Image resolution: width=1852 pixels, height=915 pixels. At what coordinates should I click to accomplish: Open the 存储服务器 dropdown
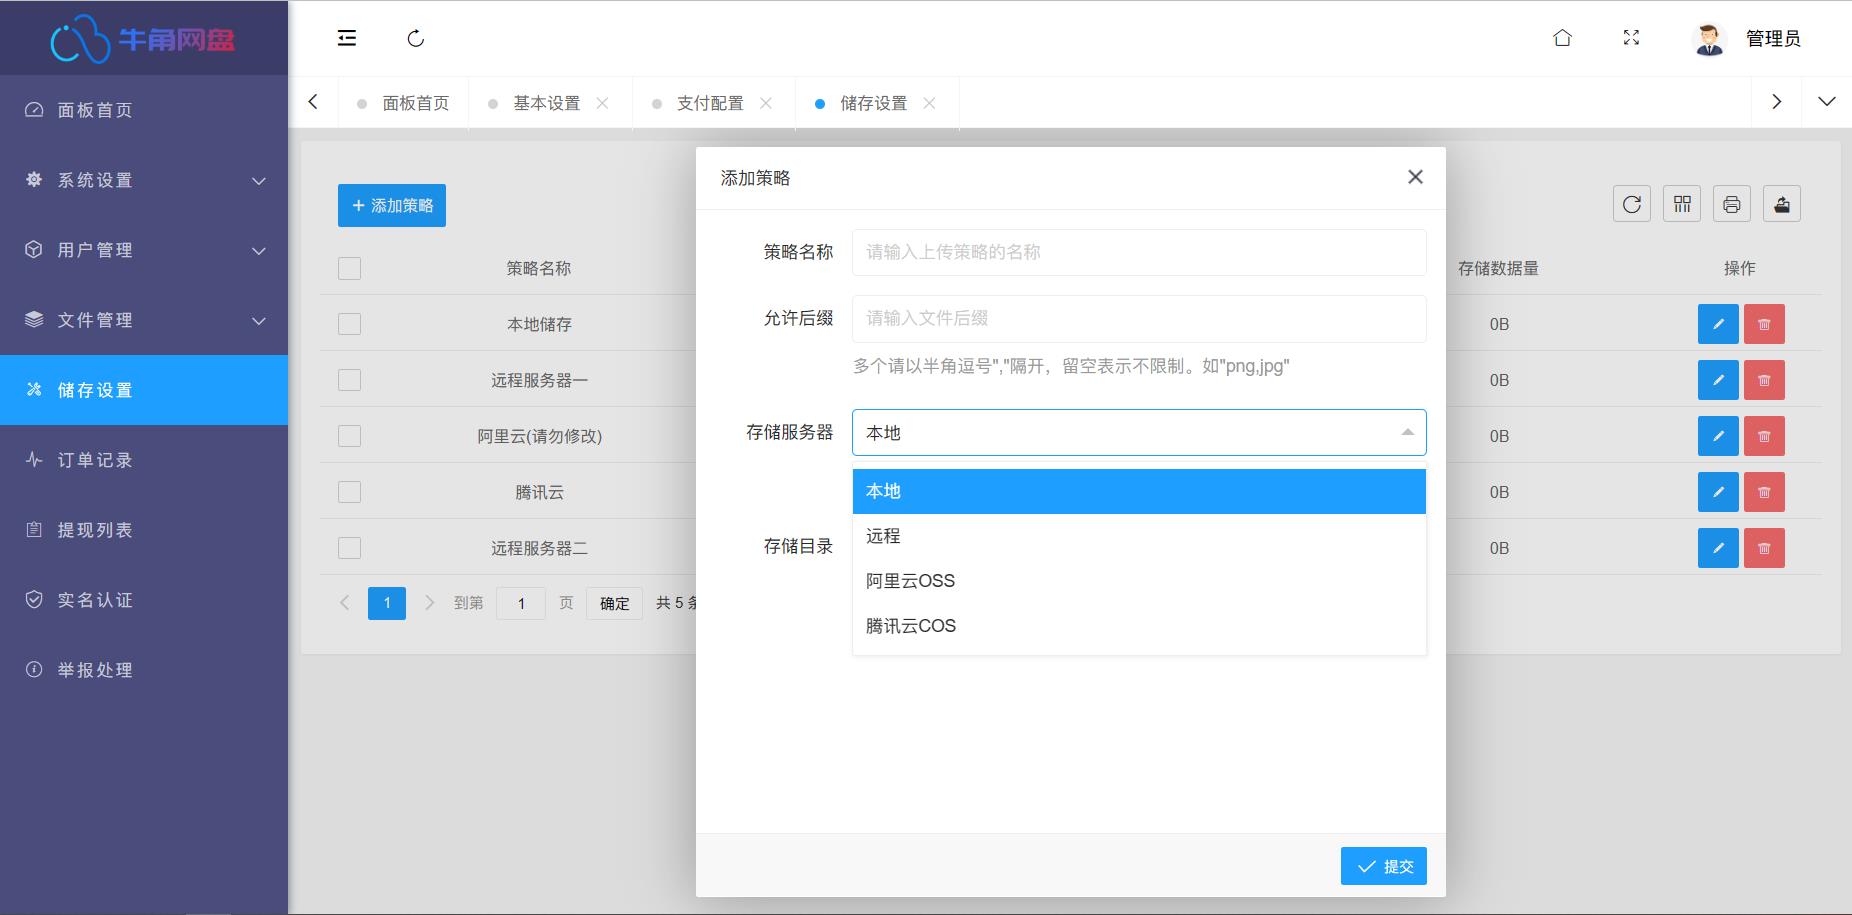1139,432
